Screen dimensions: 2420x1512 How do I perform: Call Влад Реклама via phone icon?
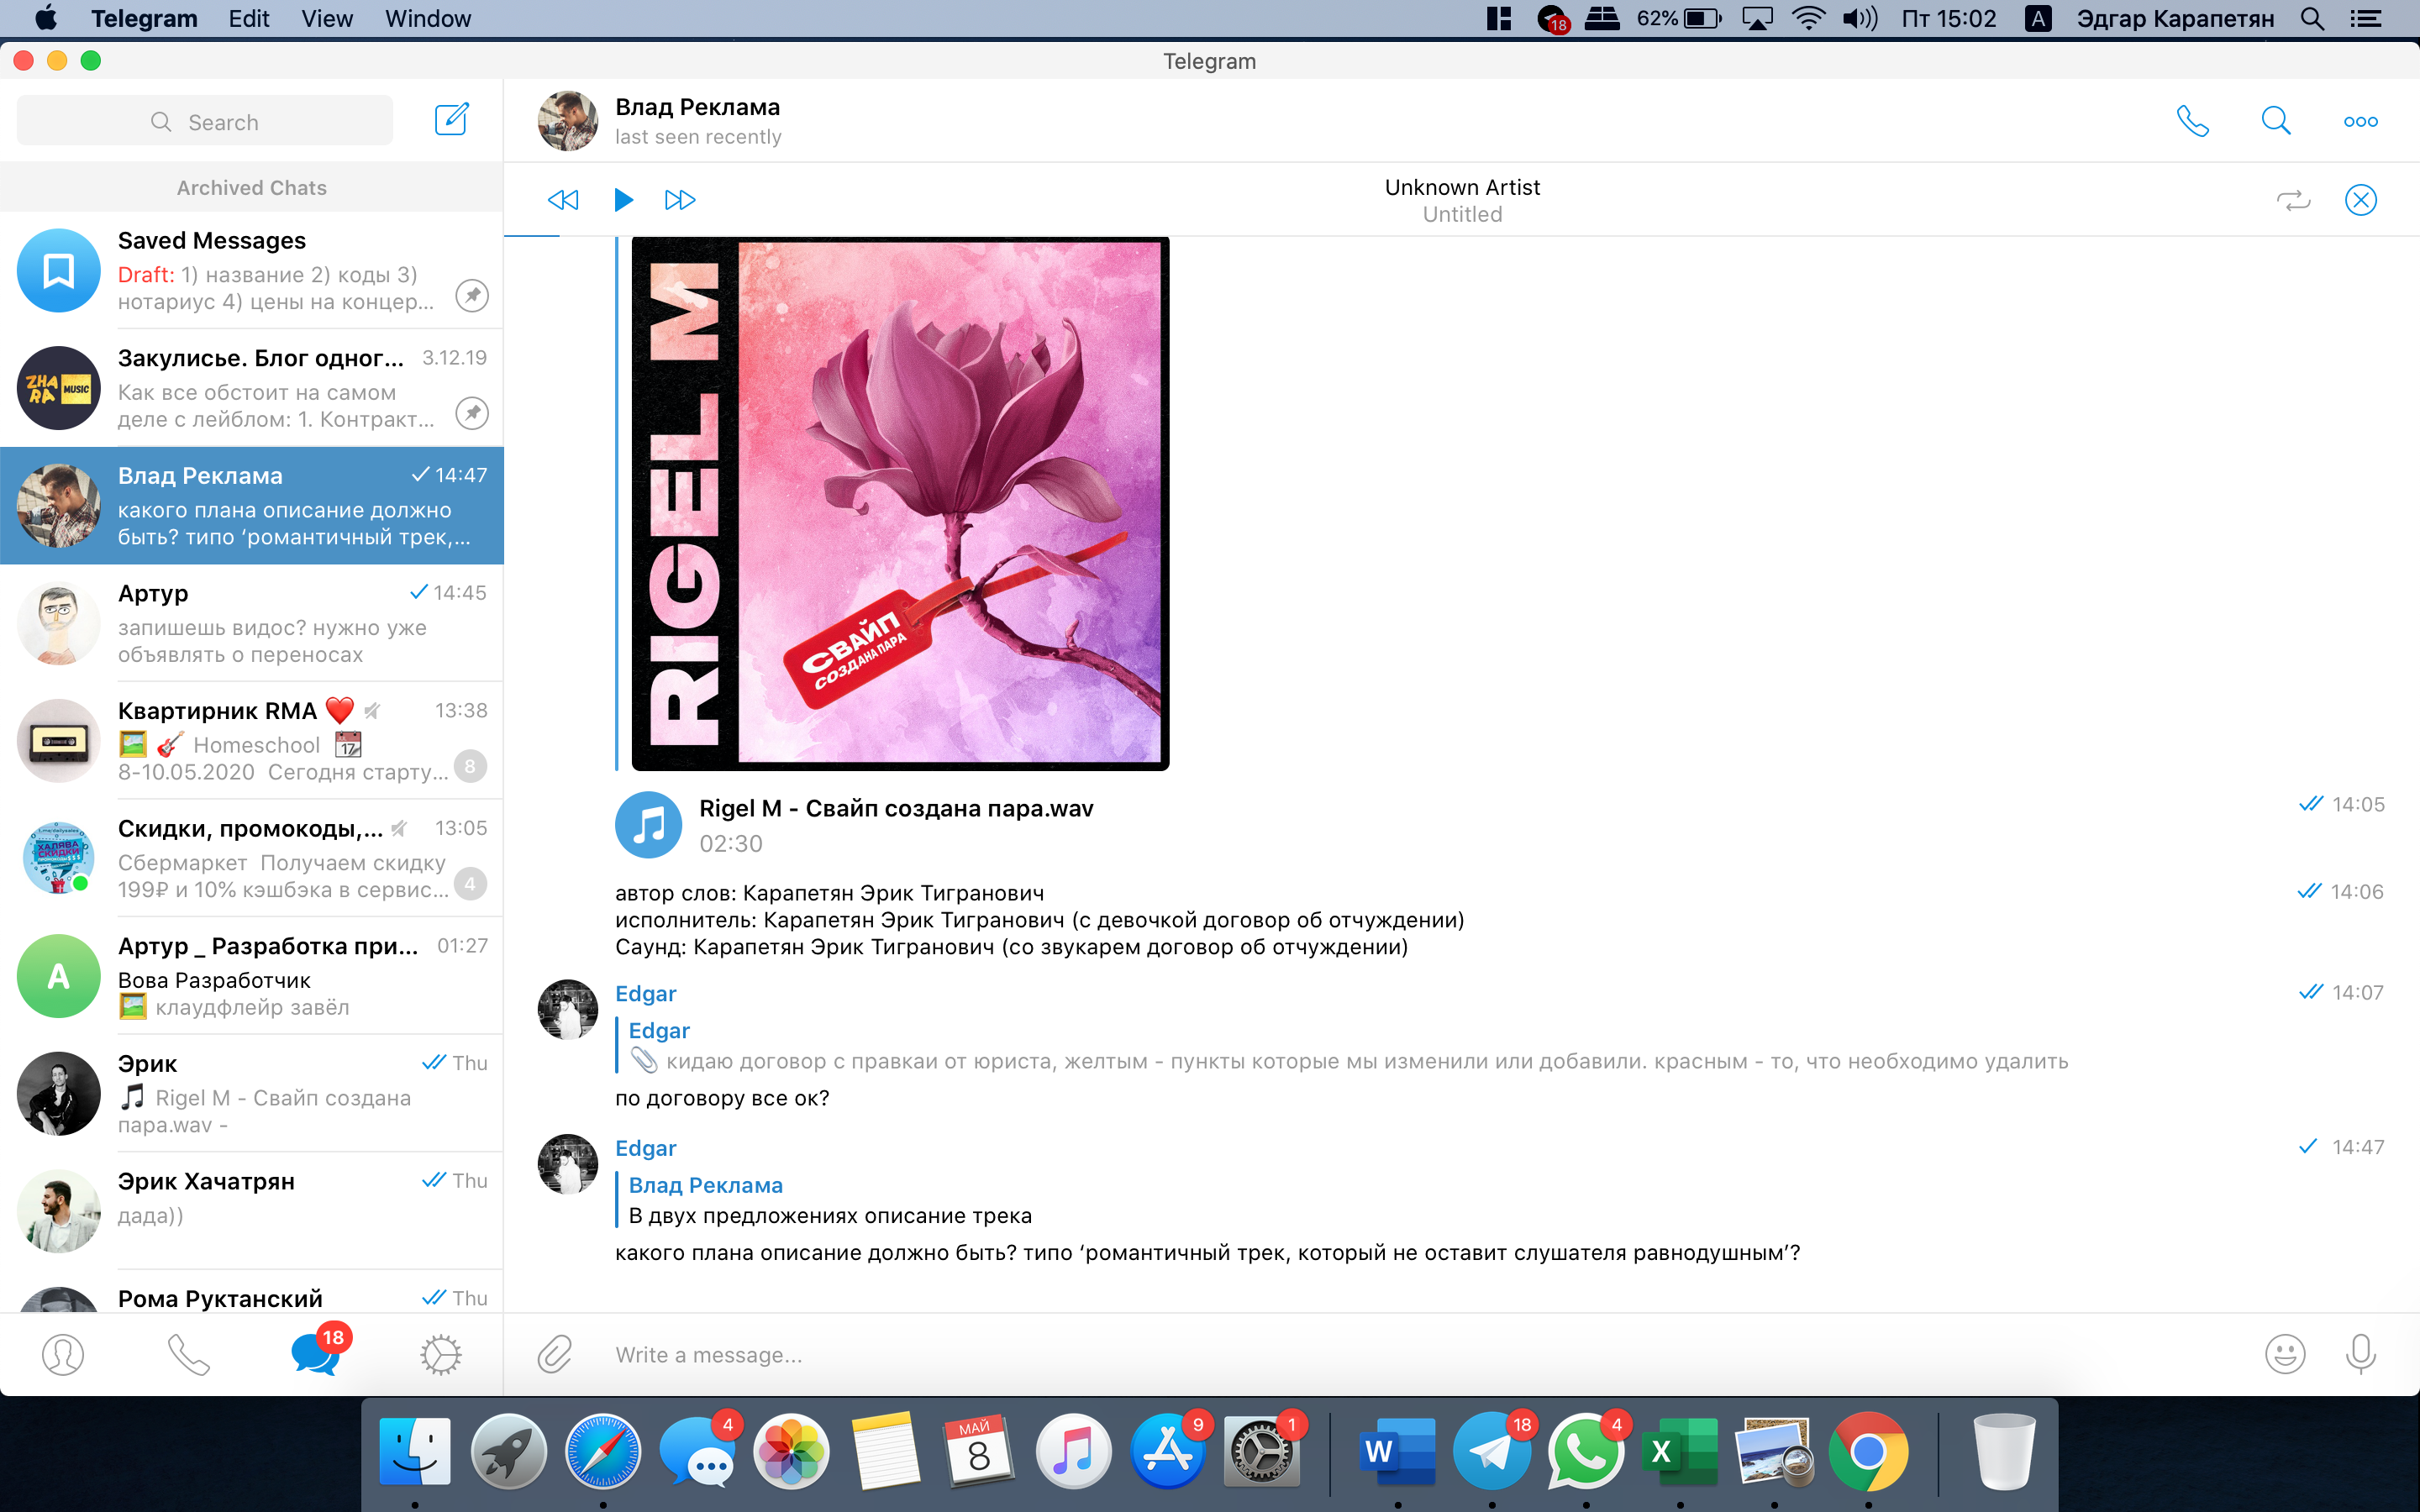pos(2192,121)
